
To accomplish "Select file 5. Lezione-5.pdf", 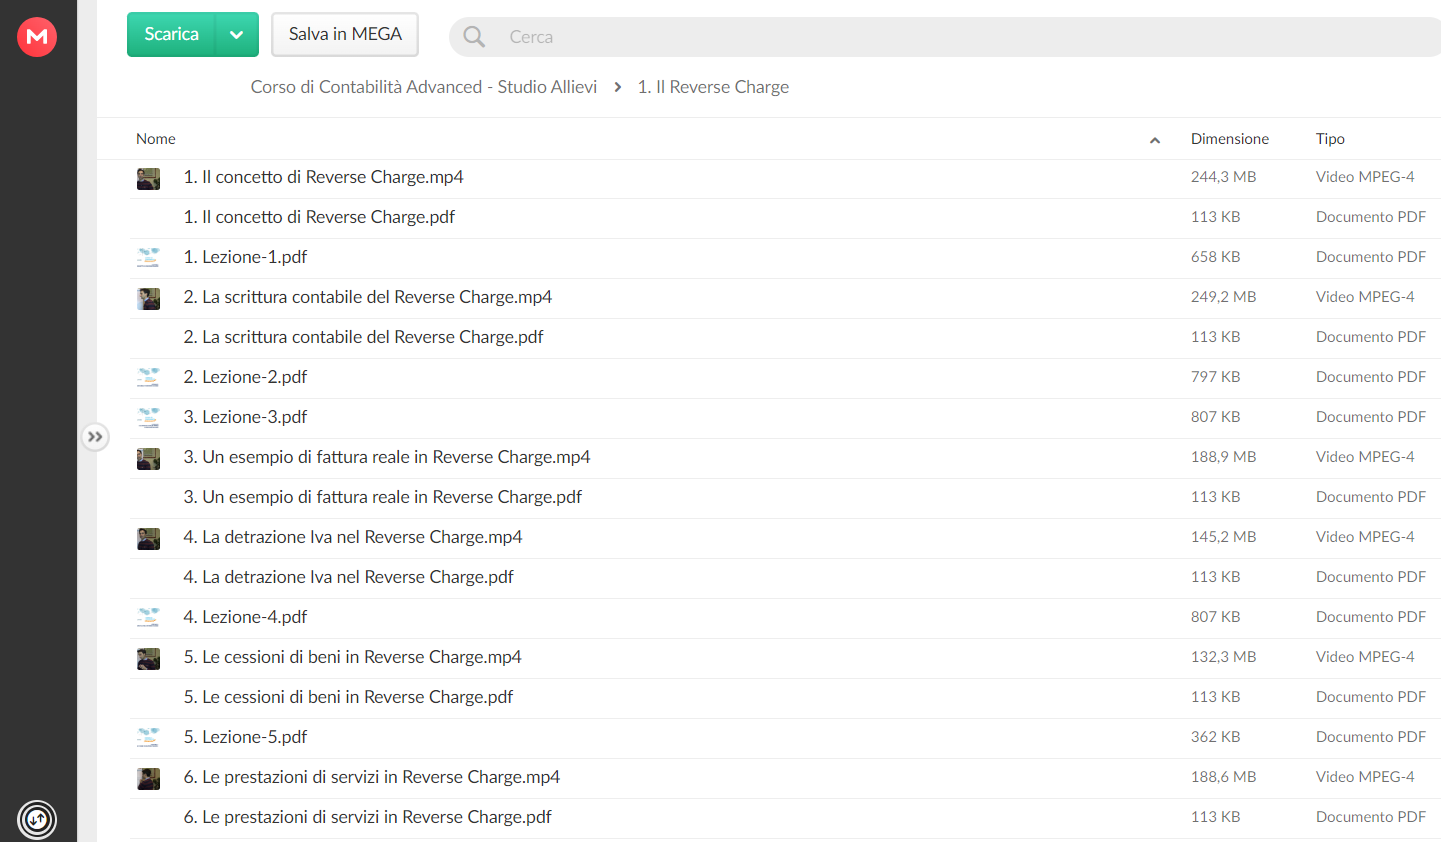I will pyautogui.click(x=245, y=737).
